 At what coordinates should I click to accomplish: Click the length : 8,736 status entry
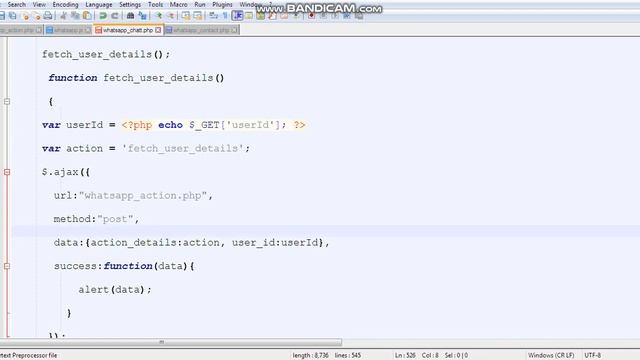click(311, 356)
